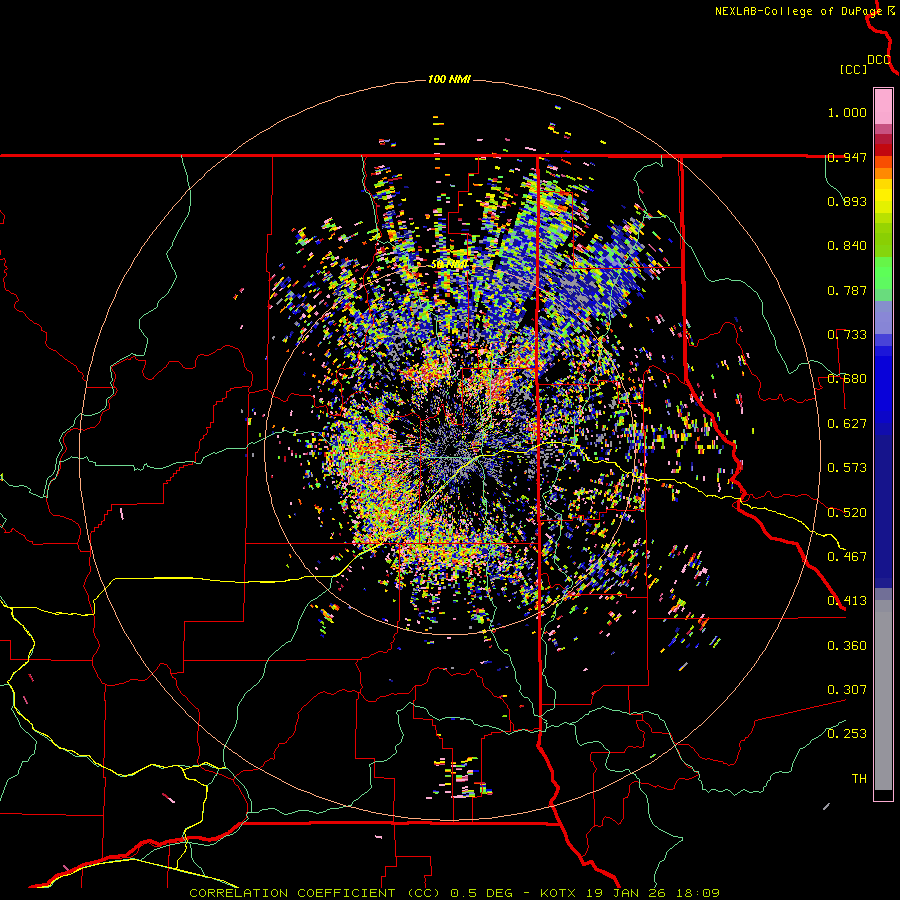
Task: Click the 100 NMI range ring label
Action: coord(449,79)
